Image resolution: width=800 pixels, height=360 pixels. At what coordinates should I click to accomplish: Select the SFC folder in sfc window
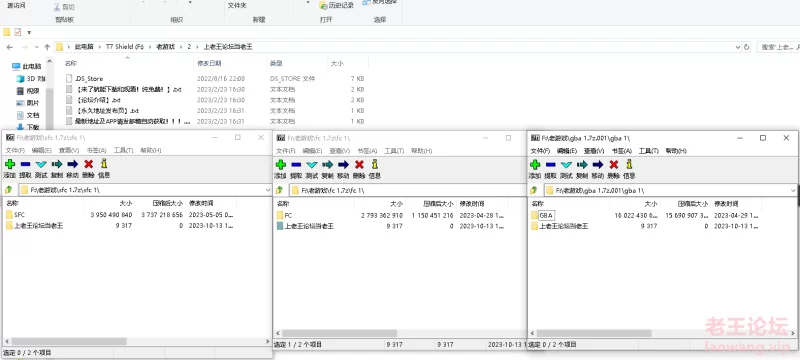[15, 215]
